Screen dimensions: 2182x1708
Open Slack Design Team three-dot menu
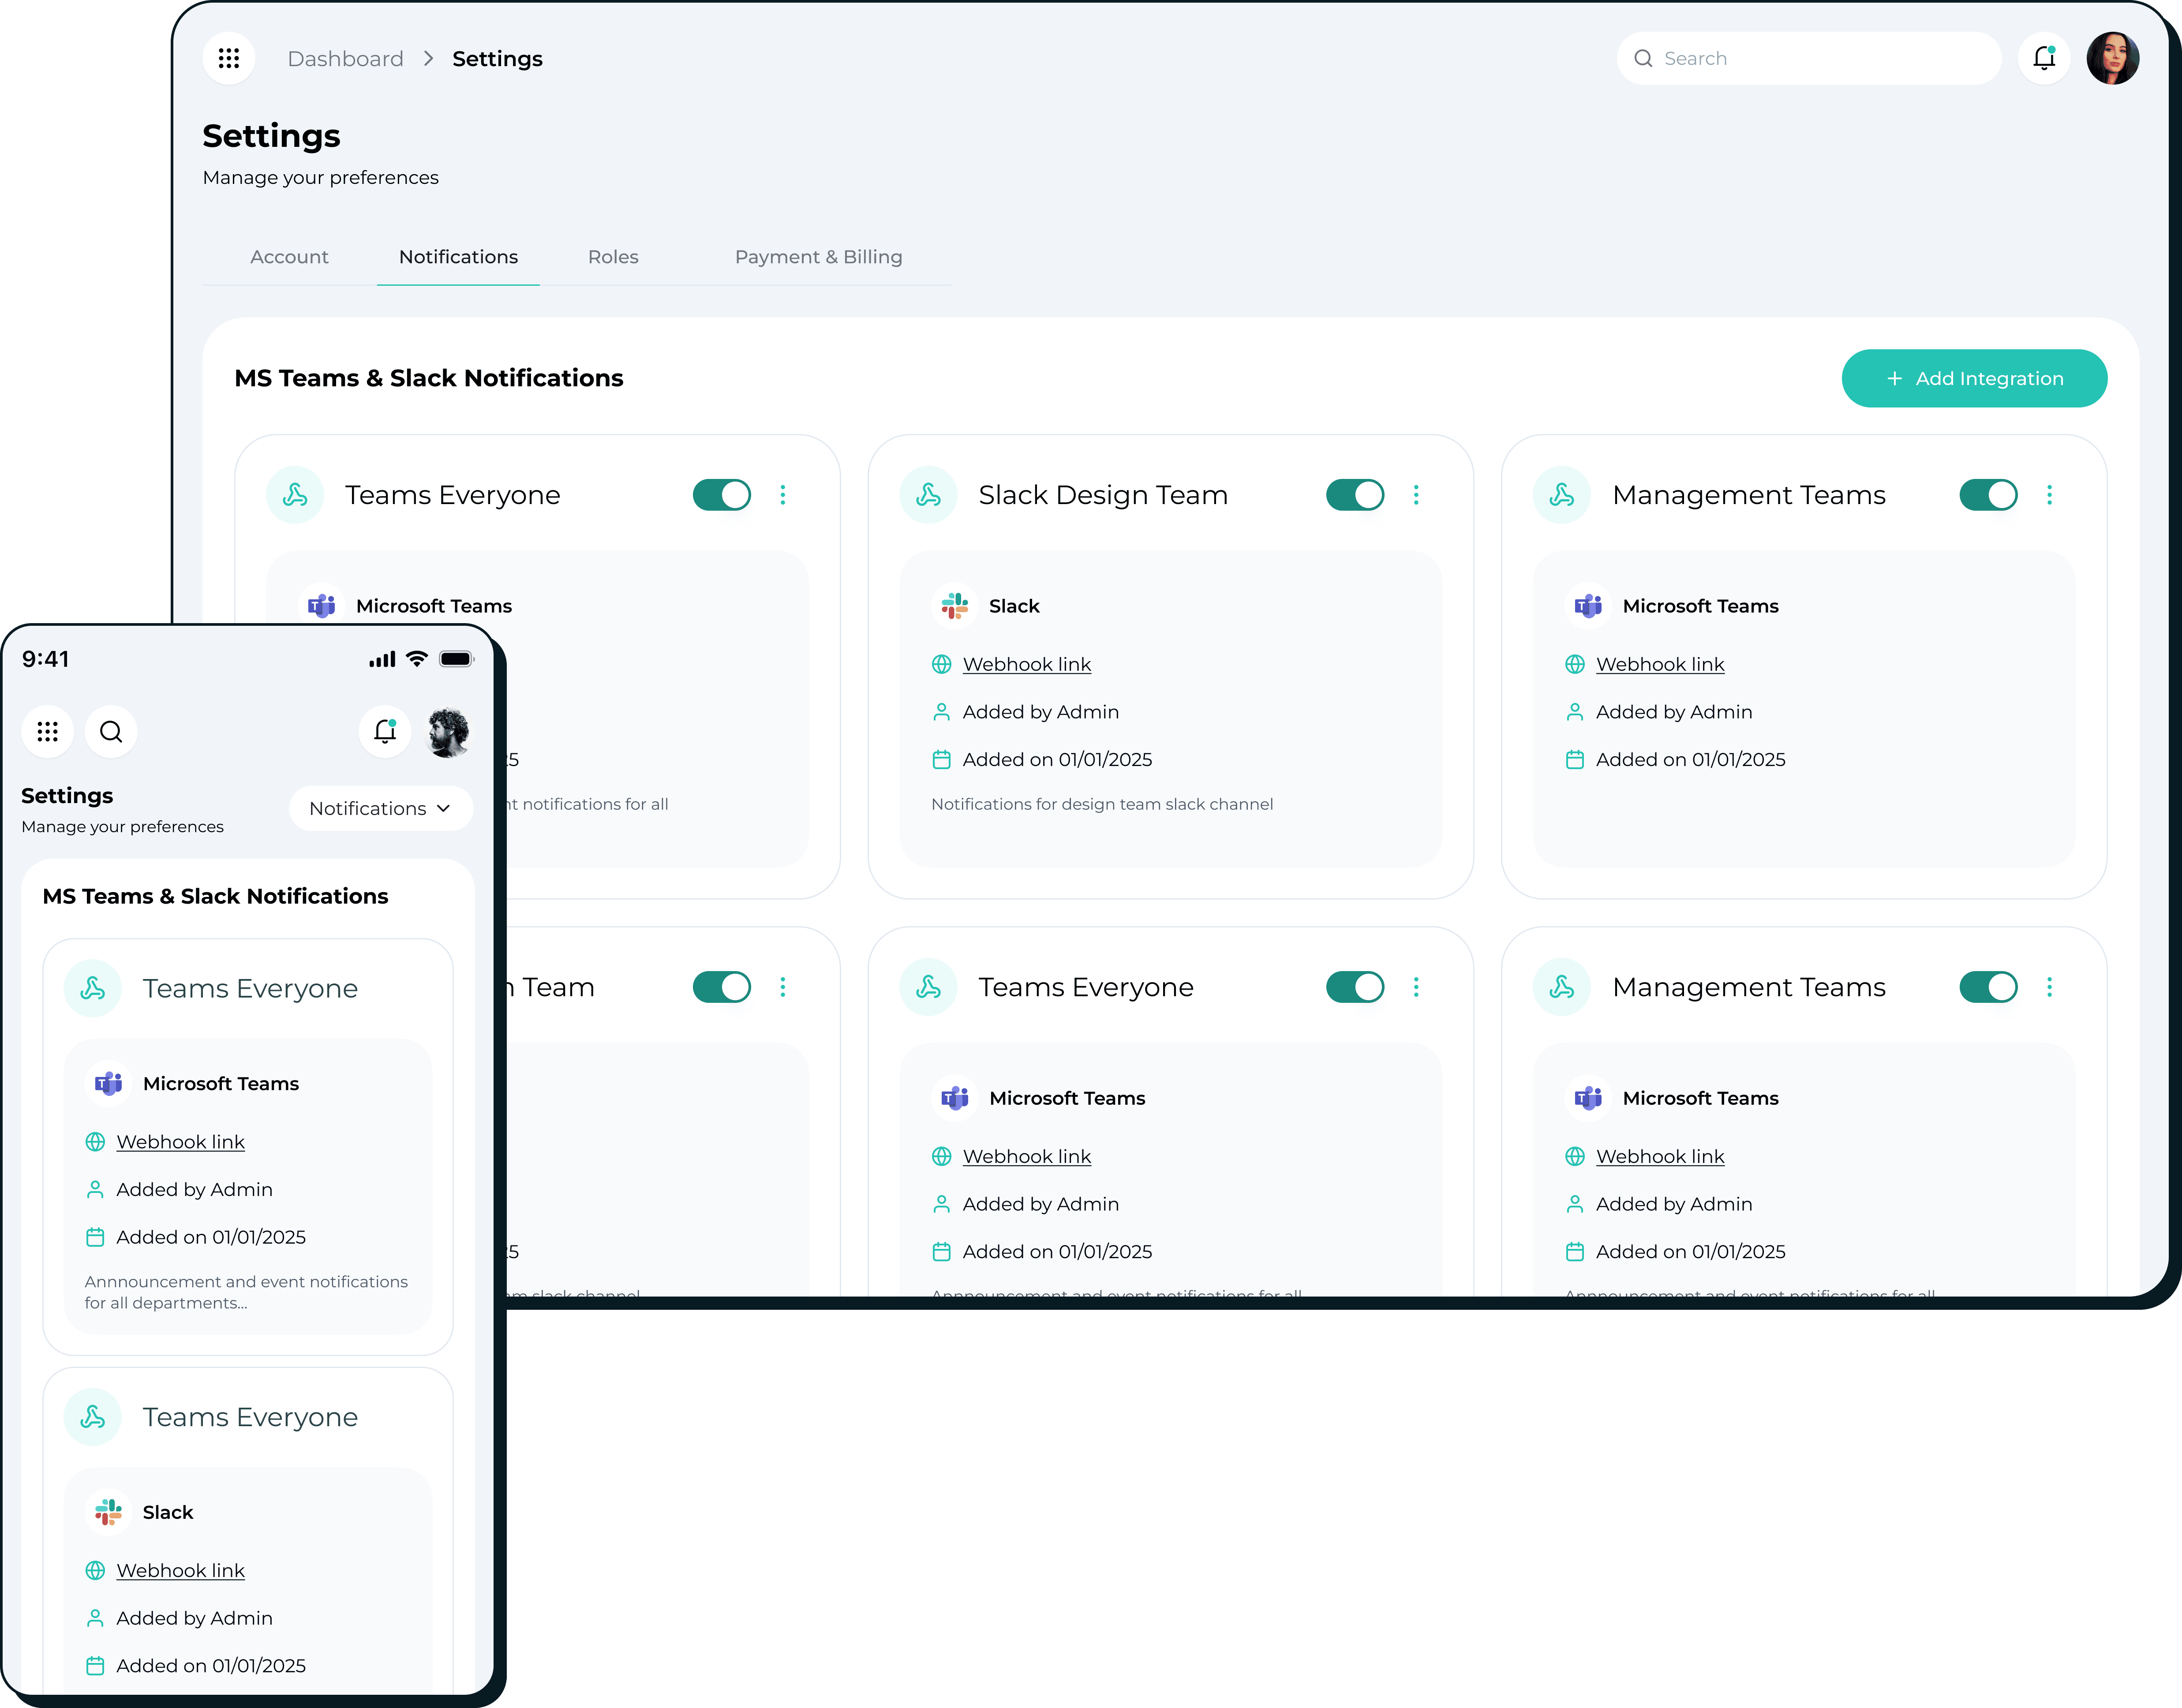point(1415,495)
